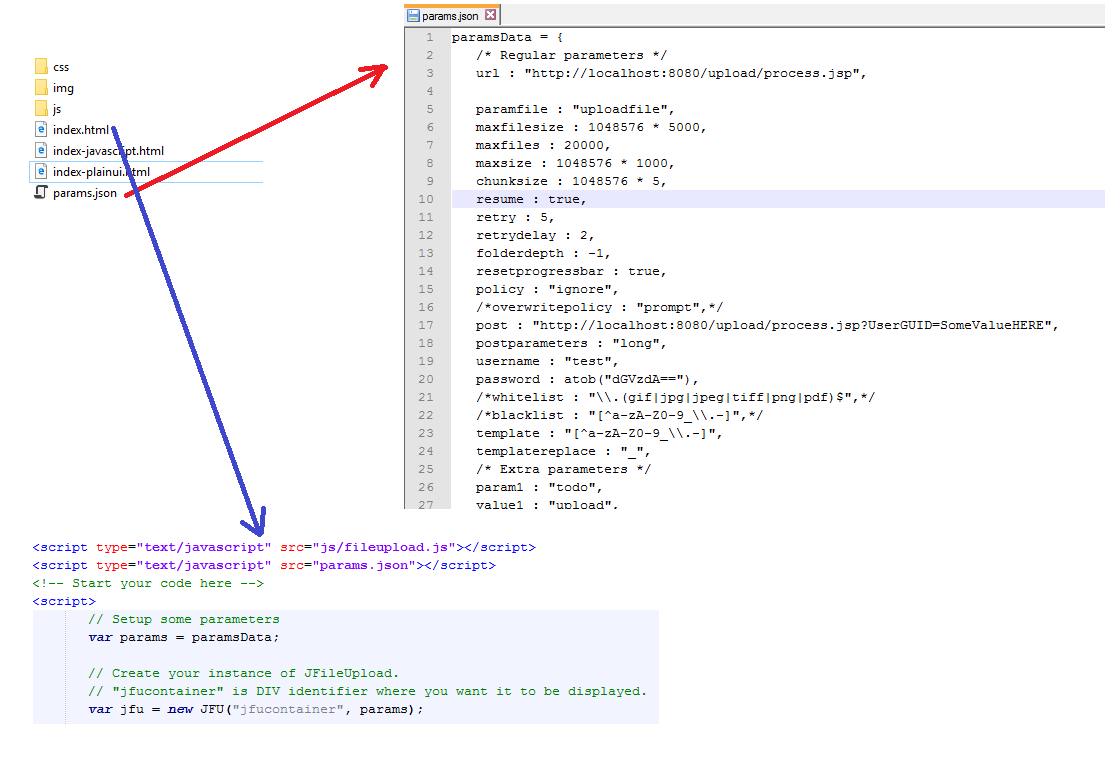
Task: Click the js folder icon
Action: tap(41, 108)
